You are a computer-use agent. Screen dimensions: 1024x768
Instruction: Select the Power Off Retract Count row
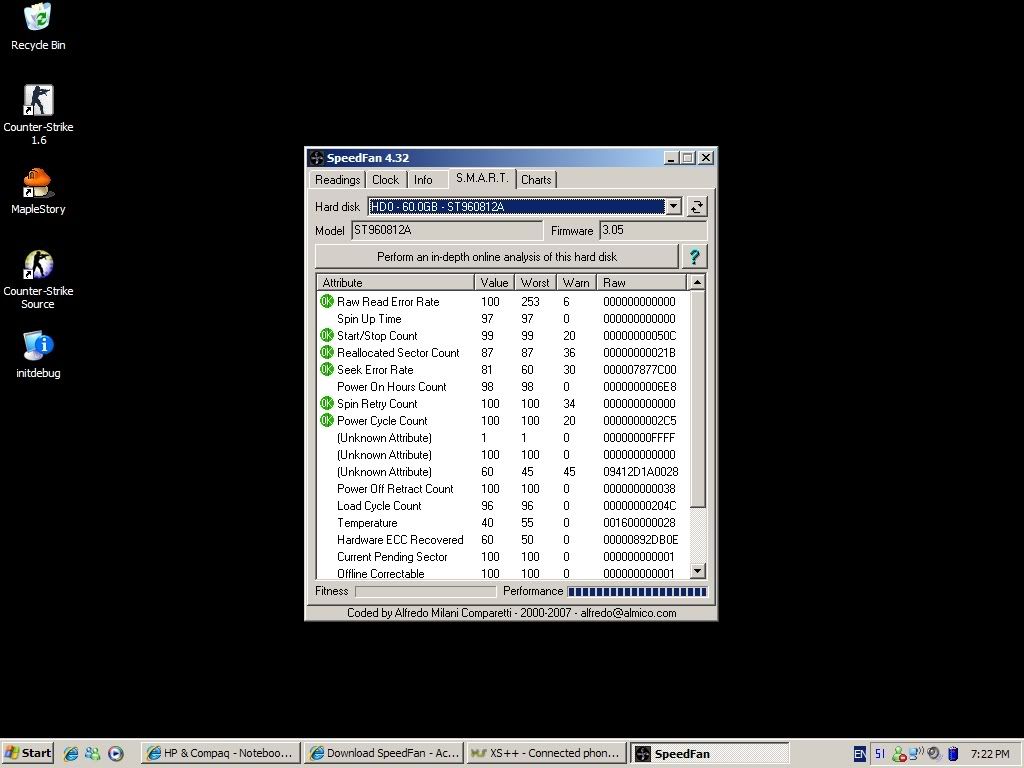tap(503, 488)
